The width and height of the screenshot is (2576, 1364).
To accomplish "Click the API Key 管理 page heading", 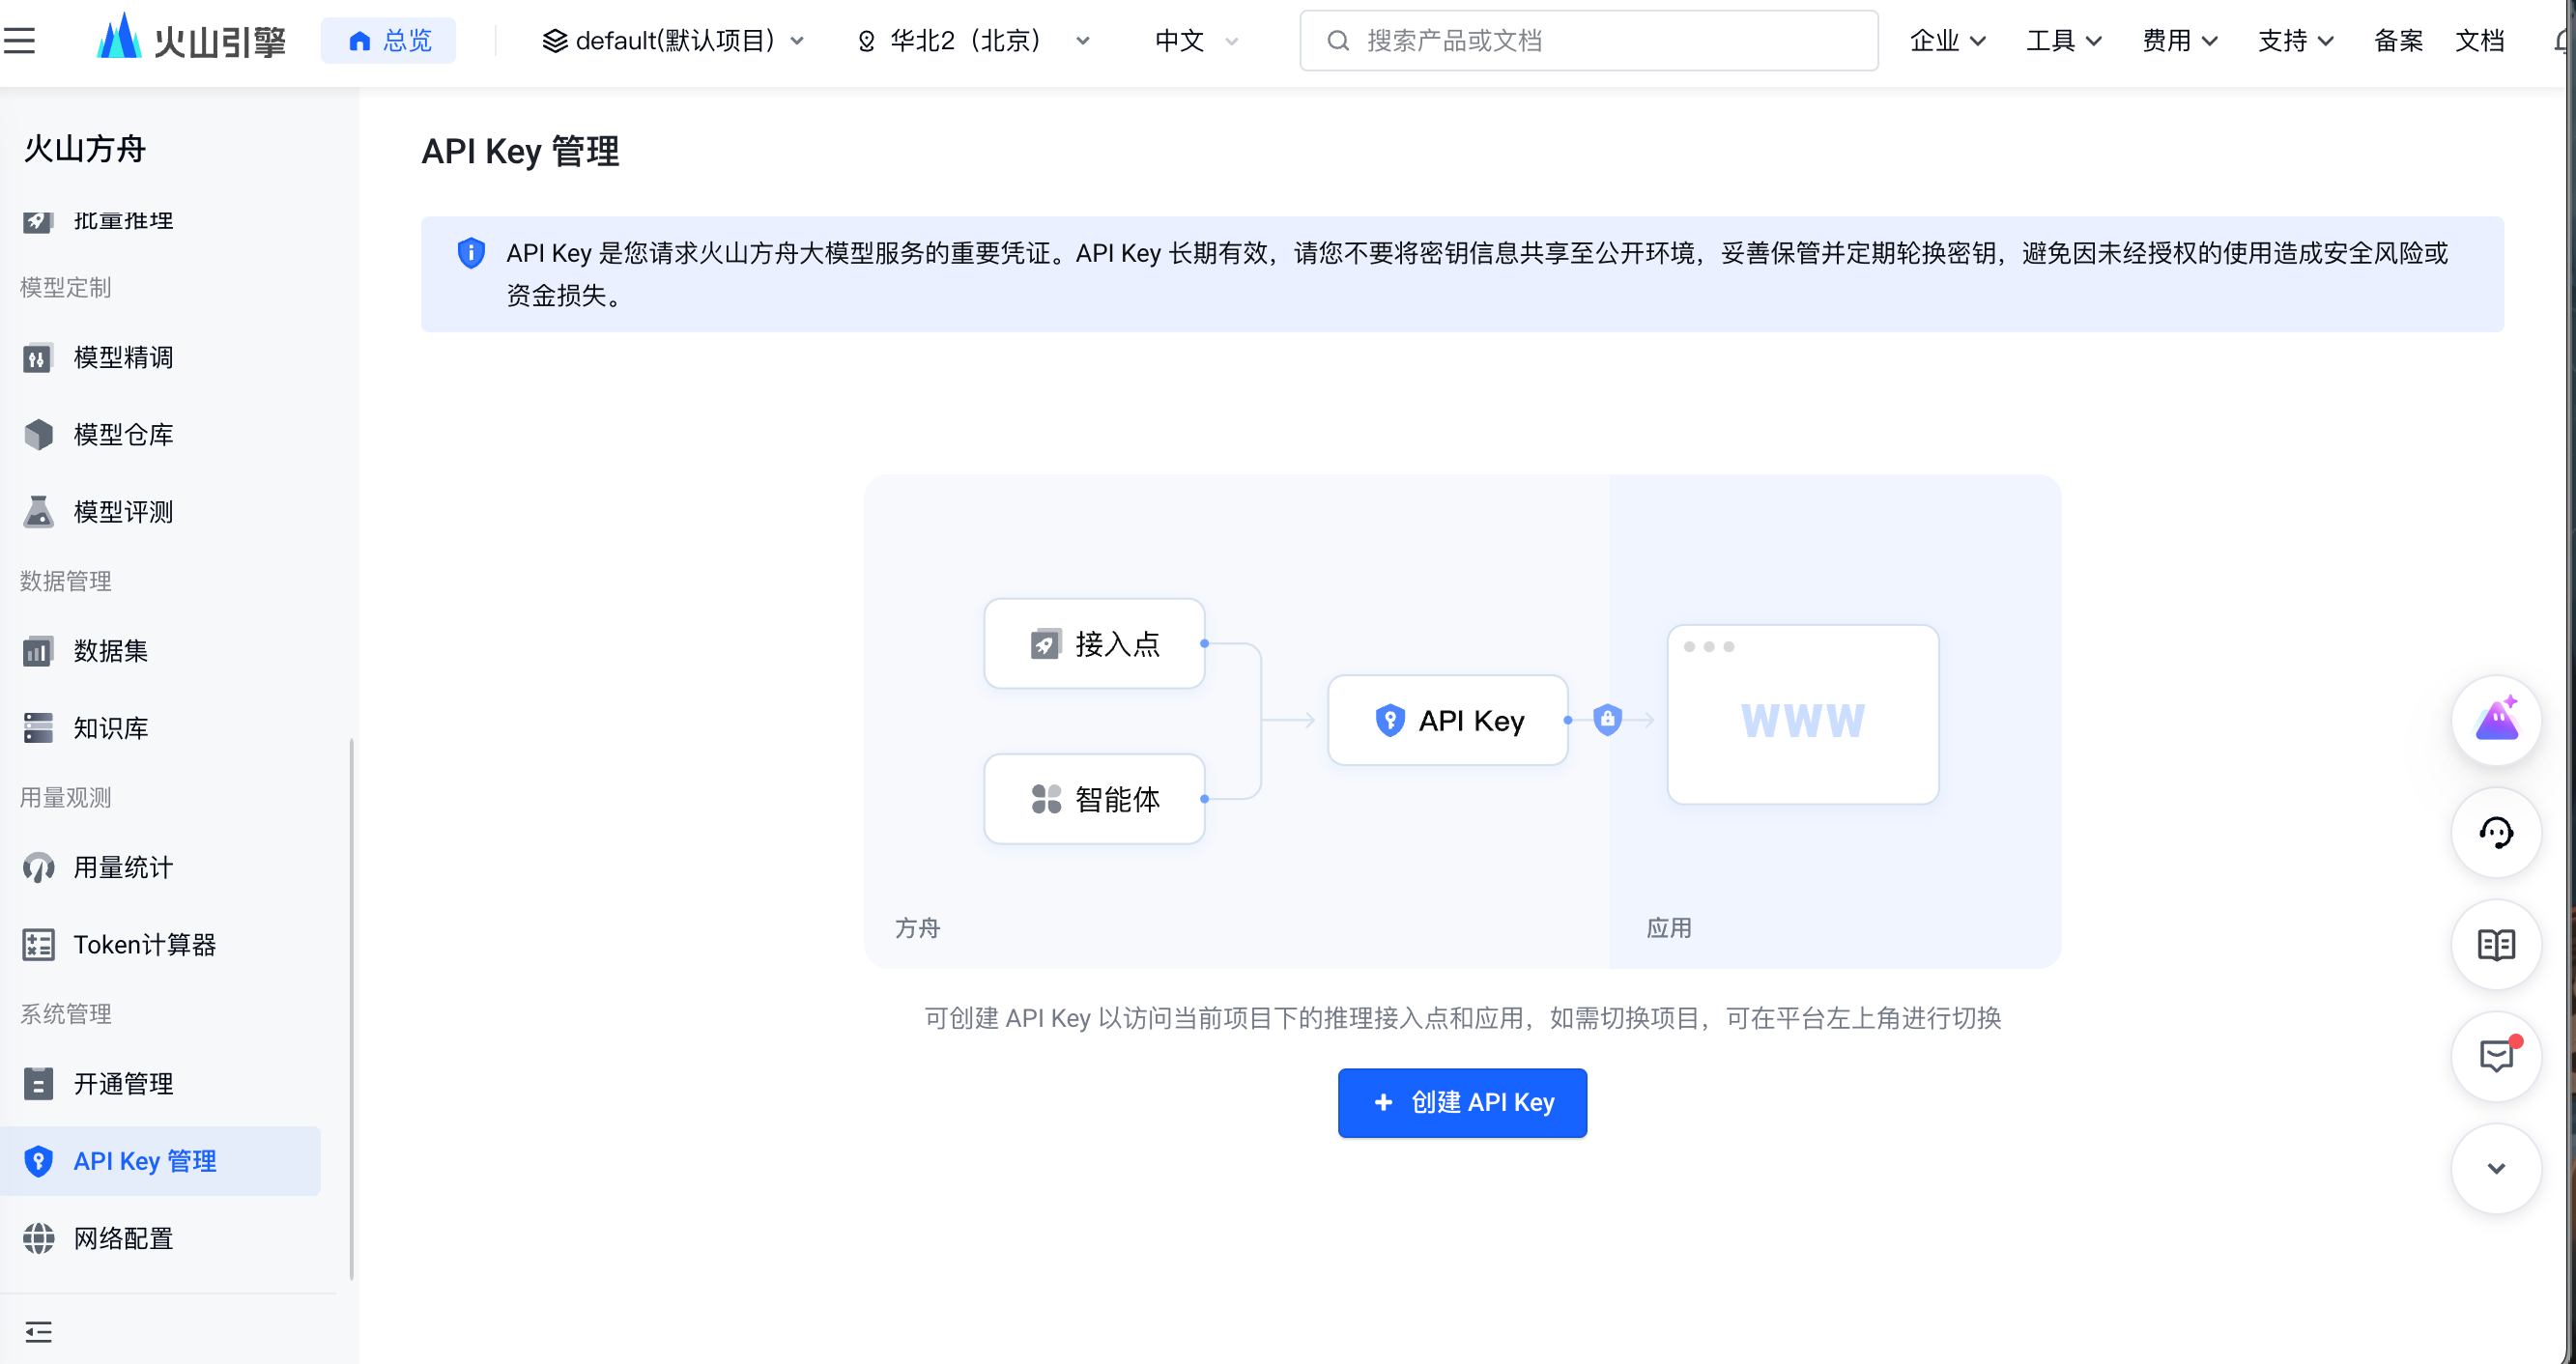I will point(520,151).
